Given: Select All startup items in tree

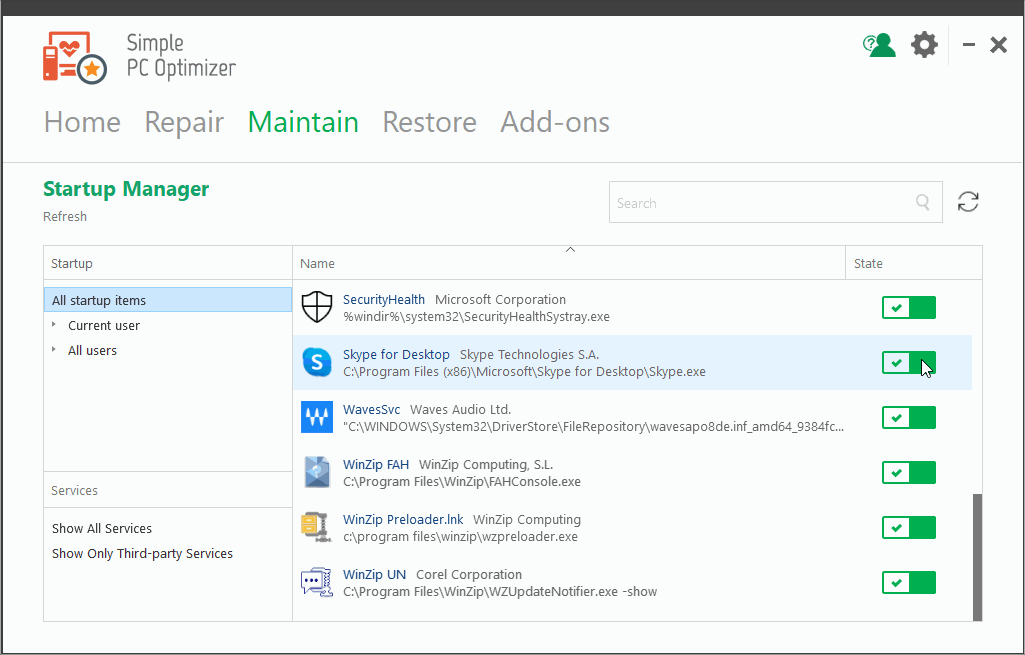Looking at the screenshot, I should (x=168, y=300).
